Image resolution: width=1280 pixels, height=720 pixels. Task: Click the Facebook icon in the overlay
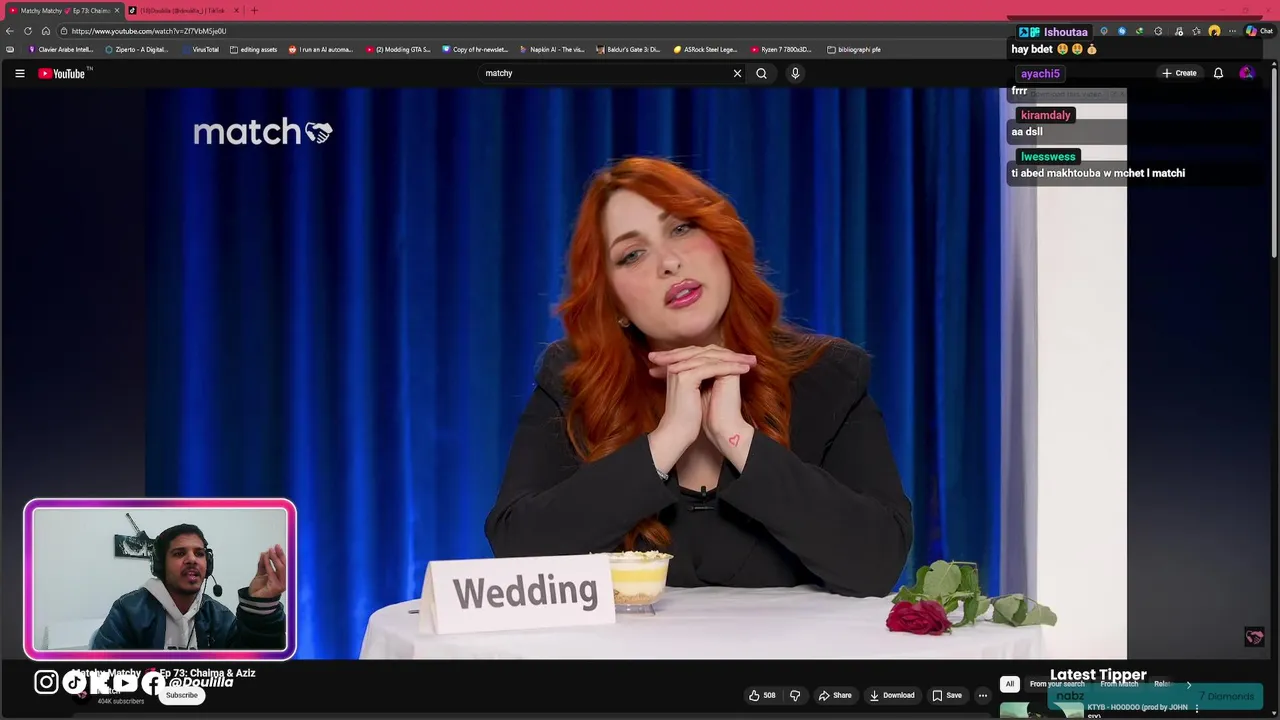pos(152,683)
